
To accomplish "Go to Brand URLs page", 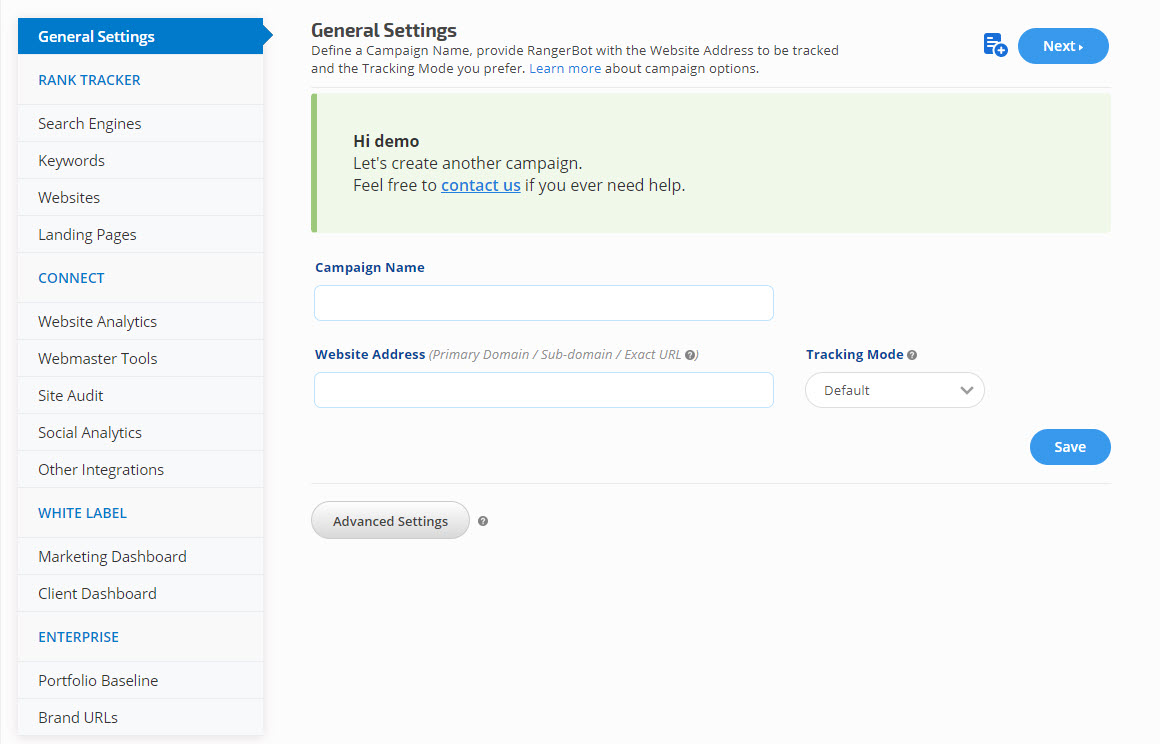I will 77,718.
